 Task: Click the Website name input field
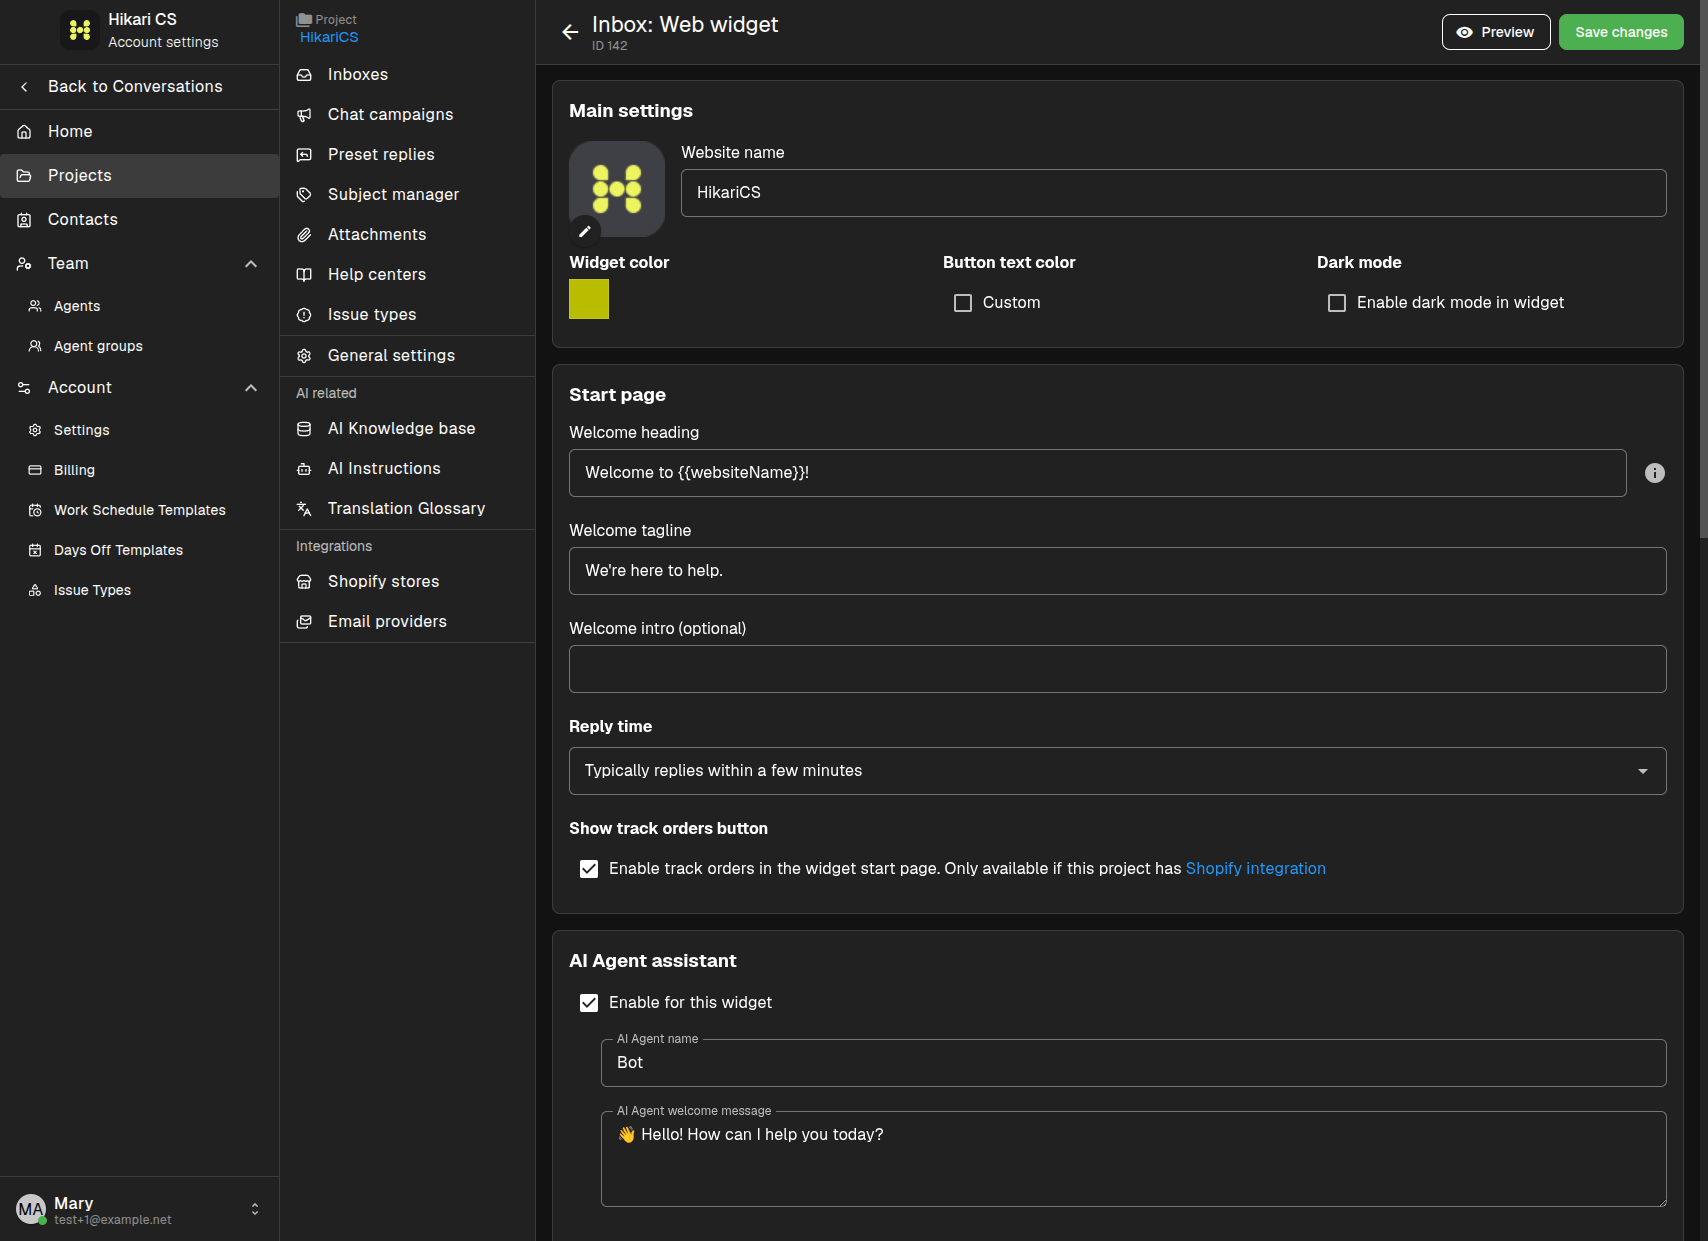point(1173,193)
